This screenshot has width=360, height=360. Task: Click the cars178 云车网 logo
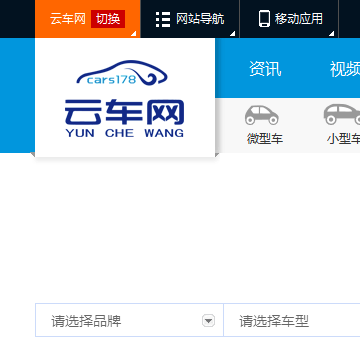124,99
